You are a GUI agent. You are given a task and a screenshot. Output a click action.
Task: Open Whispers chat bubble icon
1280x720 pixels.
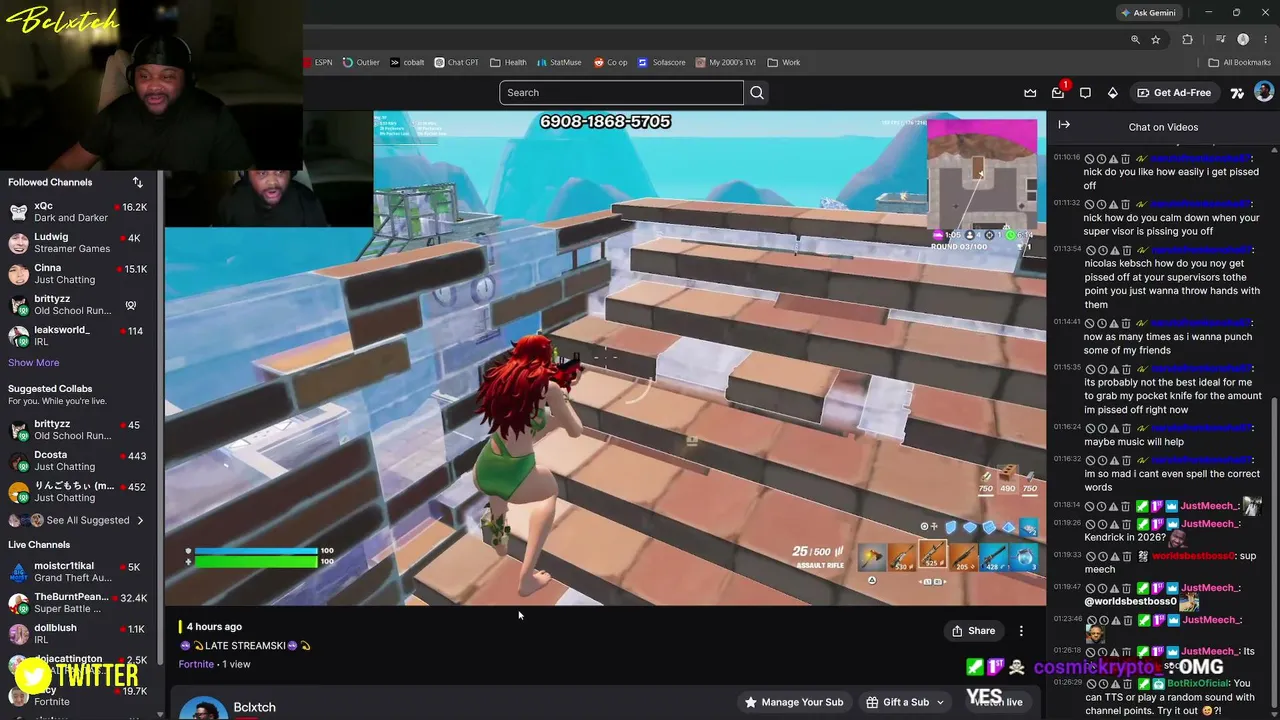1085,93
